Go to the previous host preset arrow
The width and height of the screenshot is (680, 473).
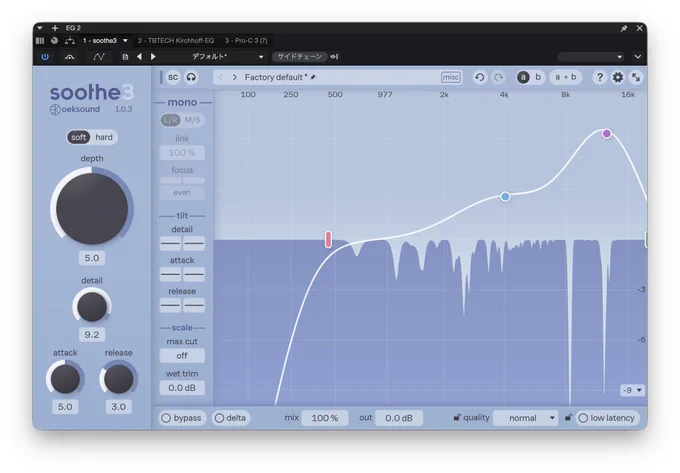click(x=139, y=57)
